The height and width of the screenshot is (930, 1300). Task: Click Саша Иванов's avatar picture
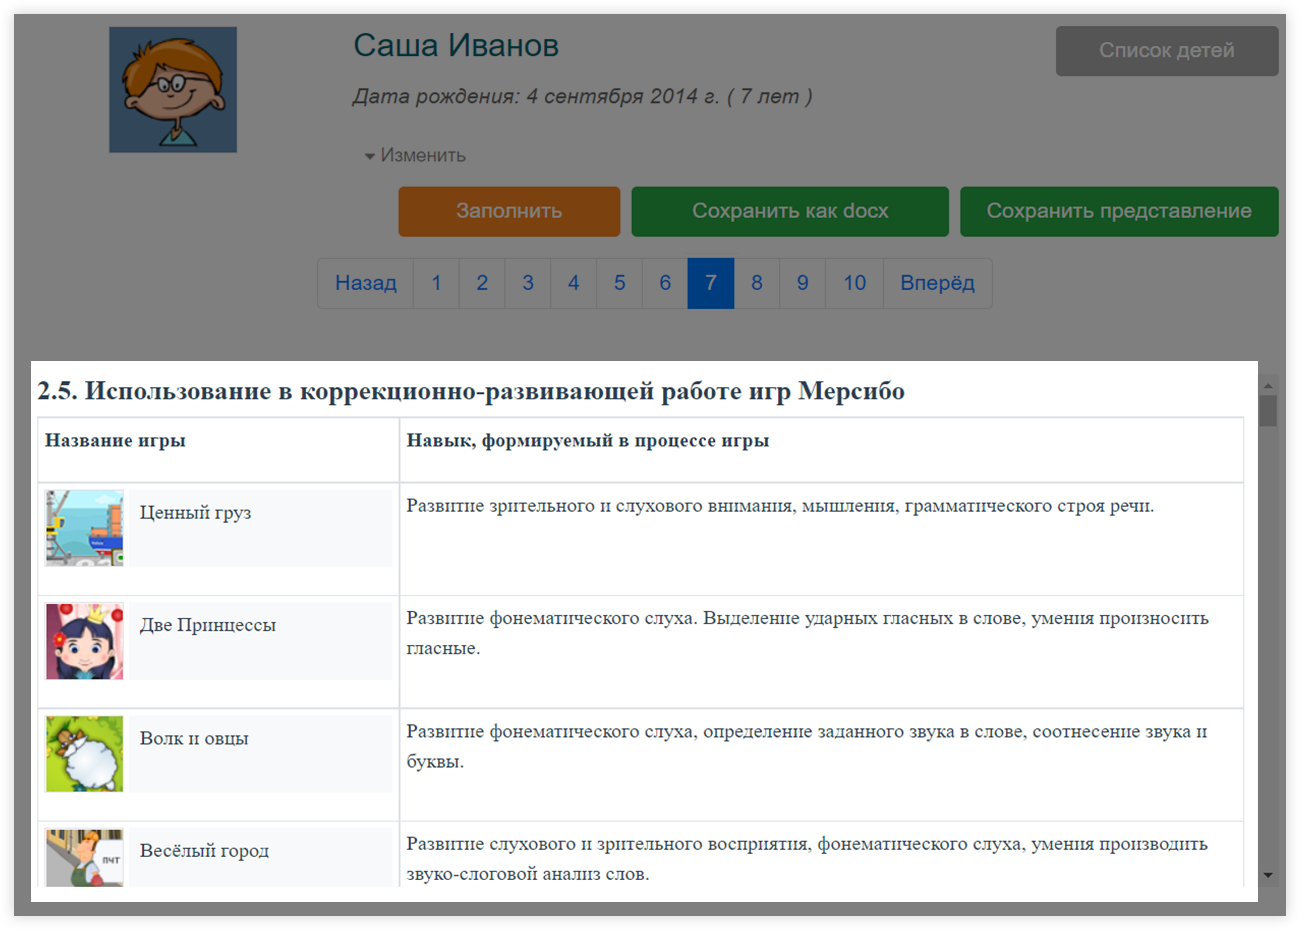(173, 90)
